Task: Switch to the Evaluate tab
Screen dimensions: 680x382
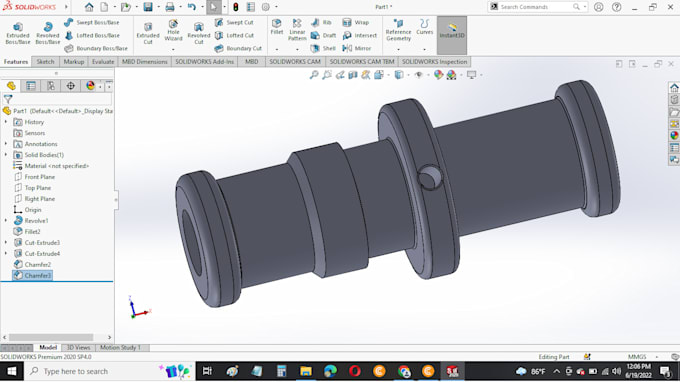Action: click(103, 62)
